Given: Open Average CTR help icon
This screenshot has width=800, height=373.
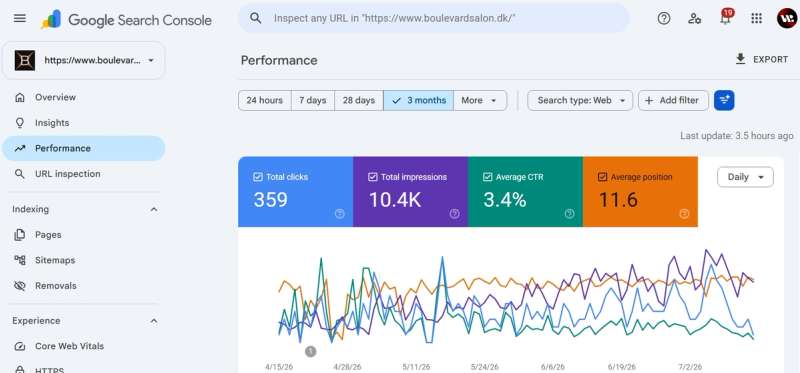Looking at the screenshot, I should (x=569, y=214).
